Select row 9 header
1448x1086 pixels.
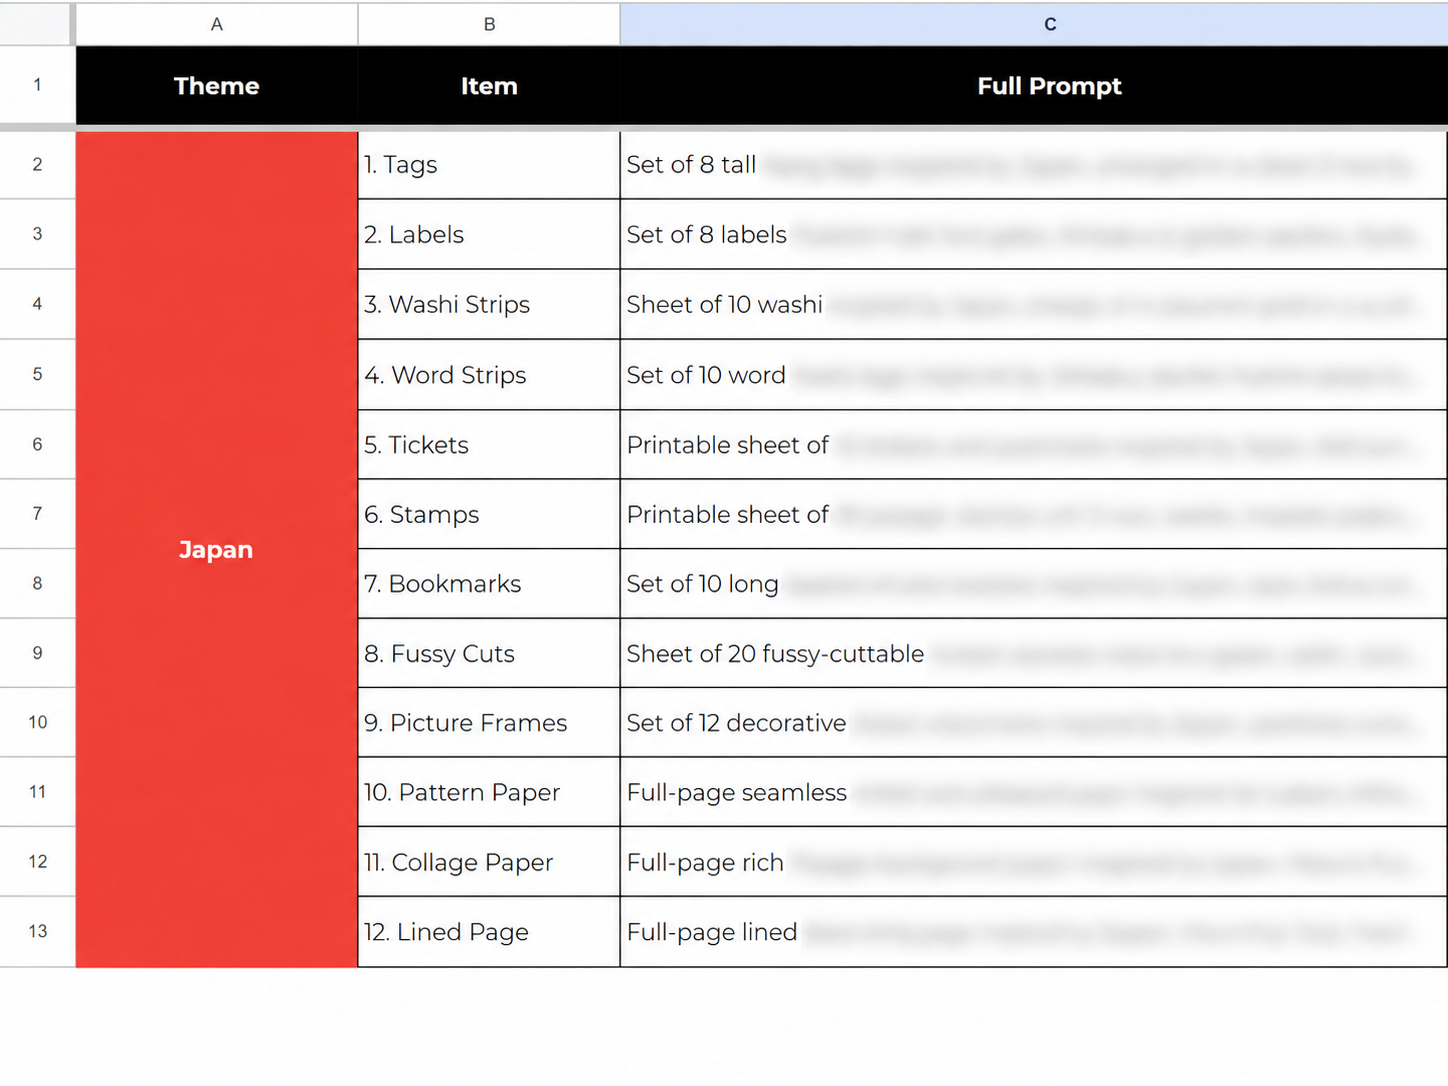37,653
